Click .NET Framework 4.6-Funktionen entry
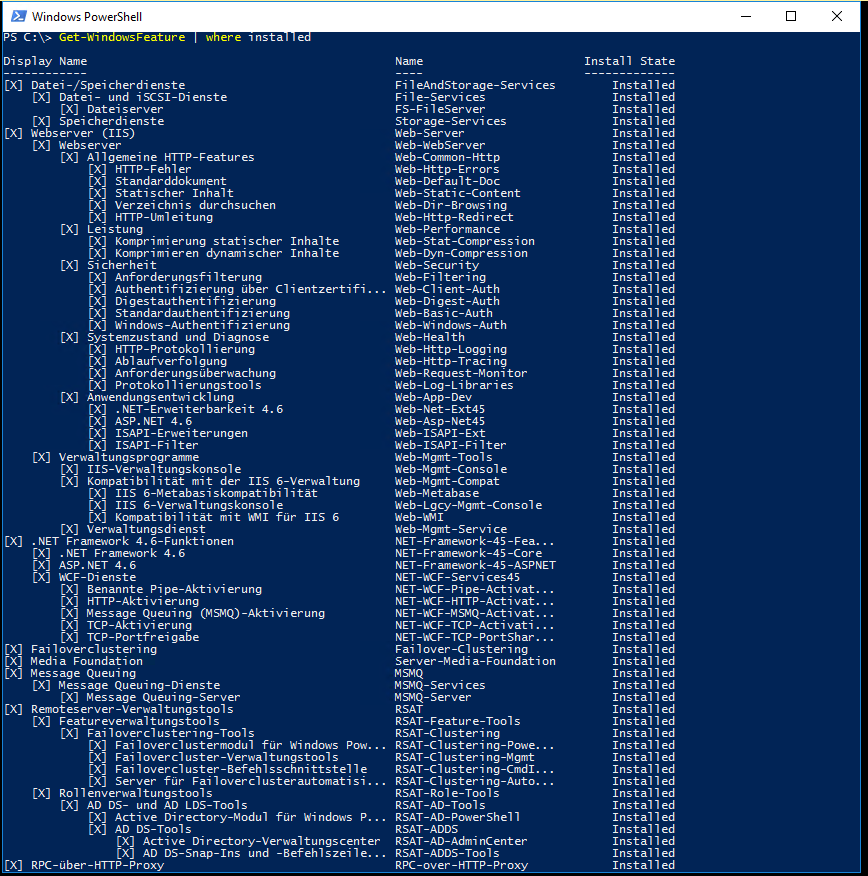Viewport: 868px width, 876px height. point(132,541)
